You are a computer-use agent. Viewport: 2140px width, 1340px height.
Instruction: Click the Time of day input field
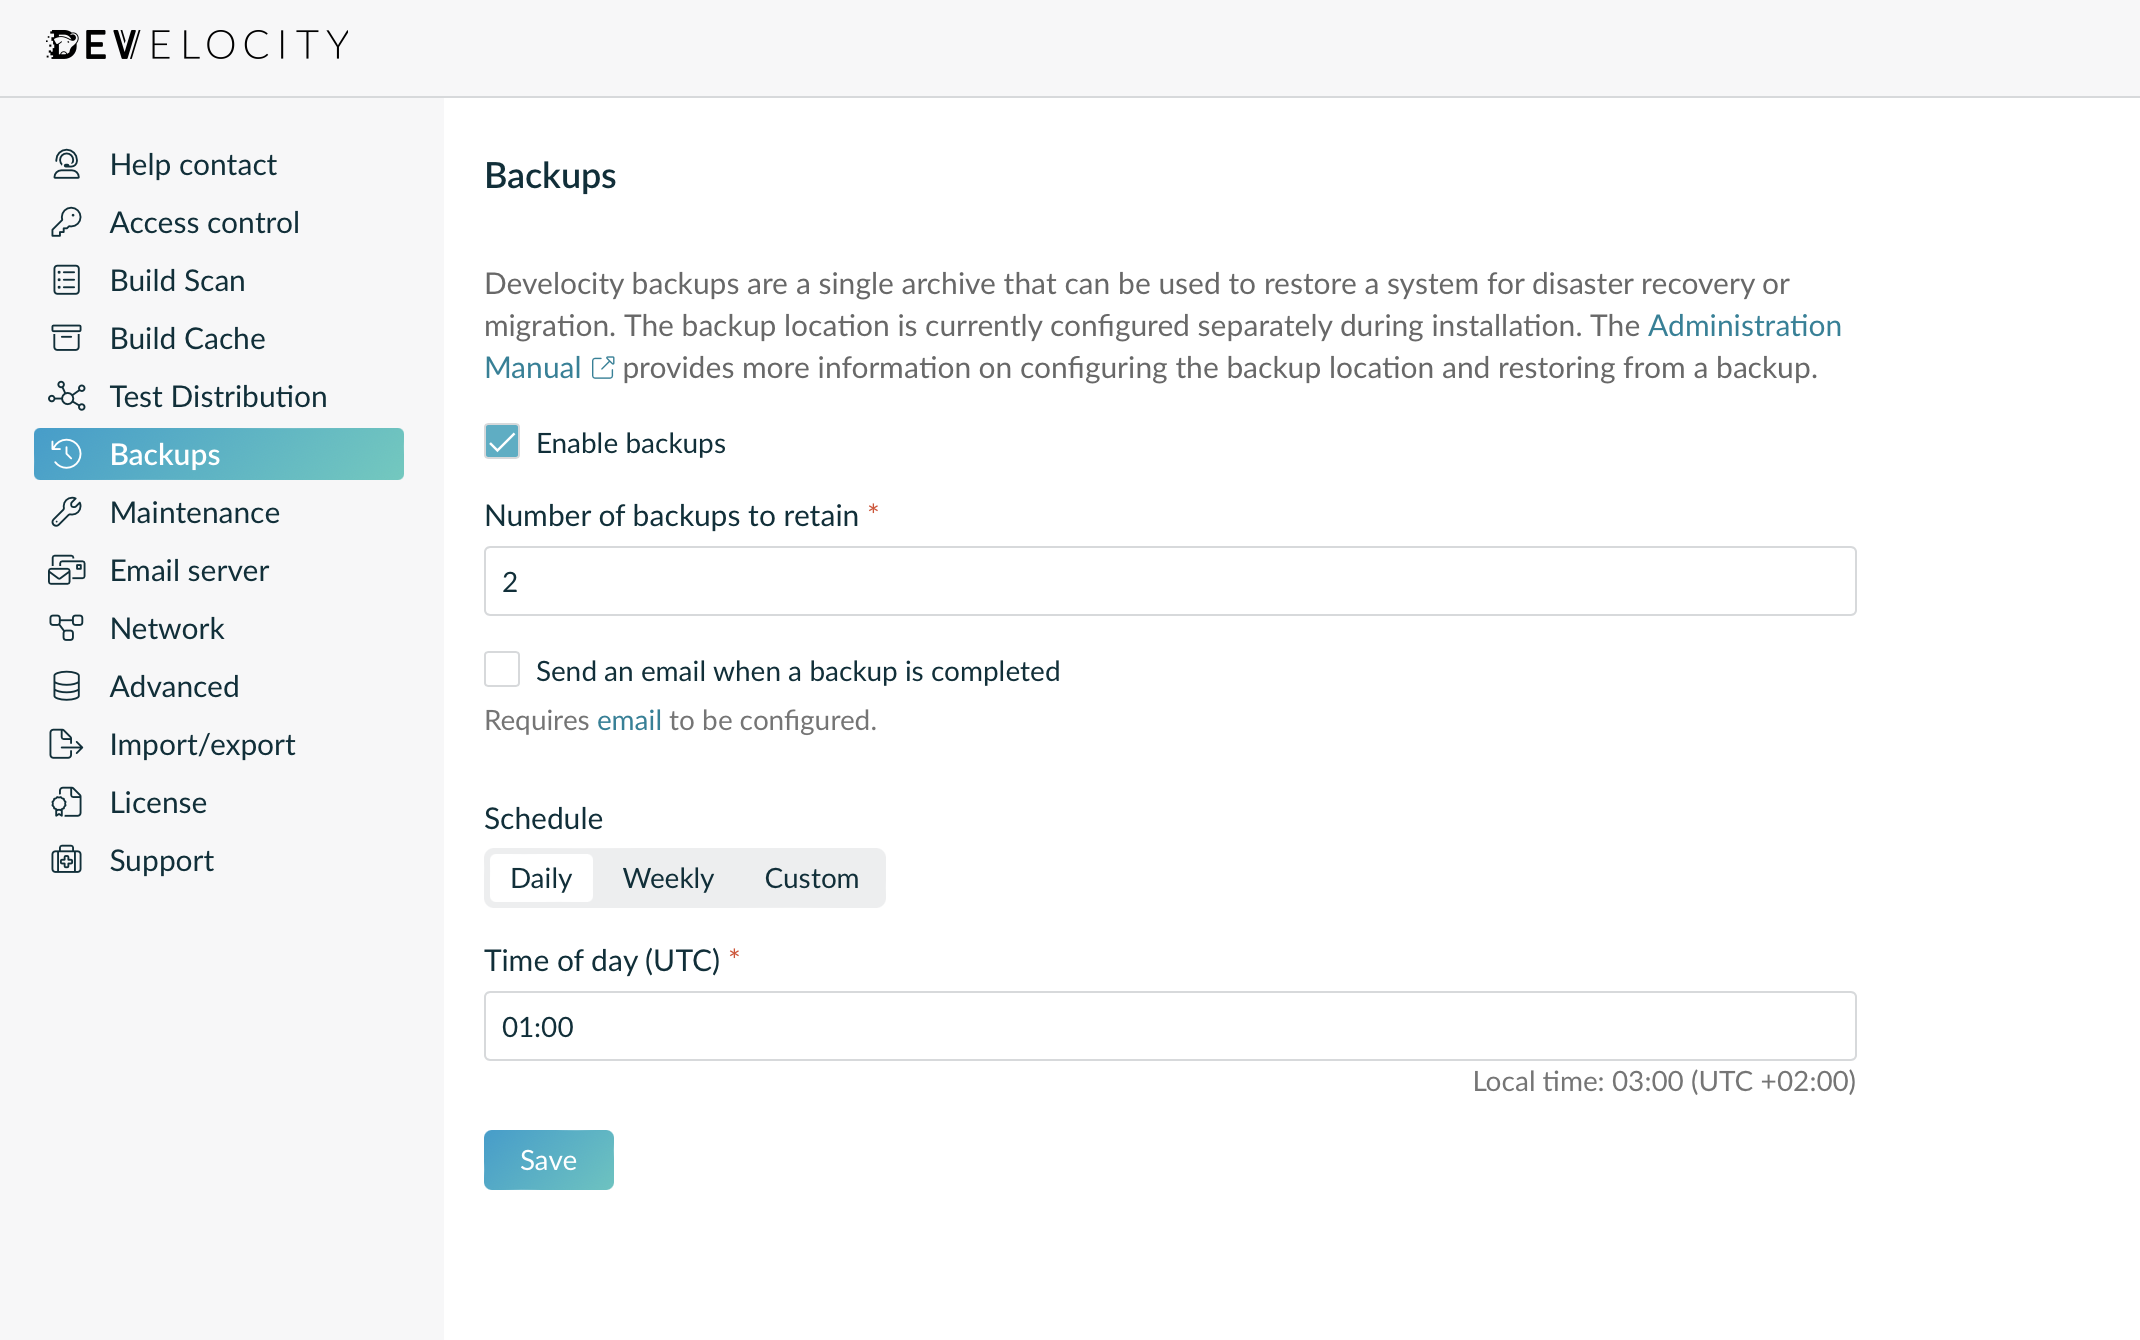[x=1168, y=1025]
